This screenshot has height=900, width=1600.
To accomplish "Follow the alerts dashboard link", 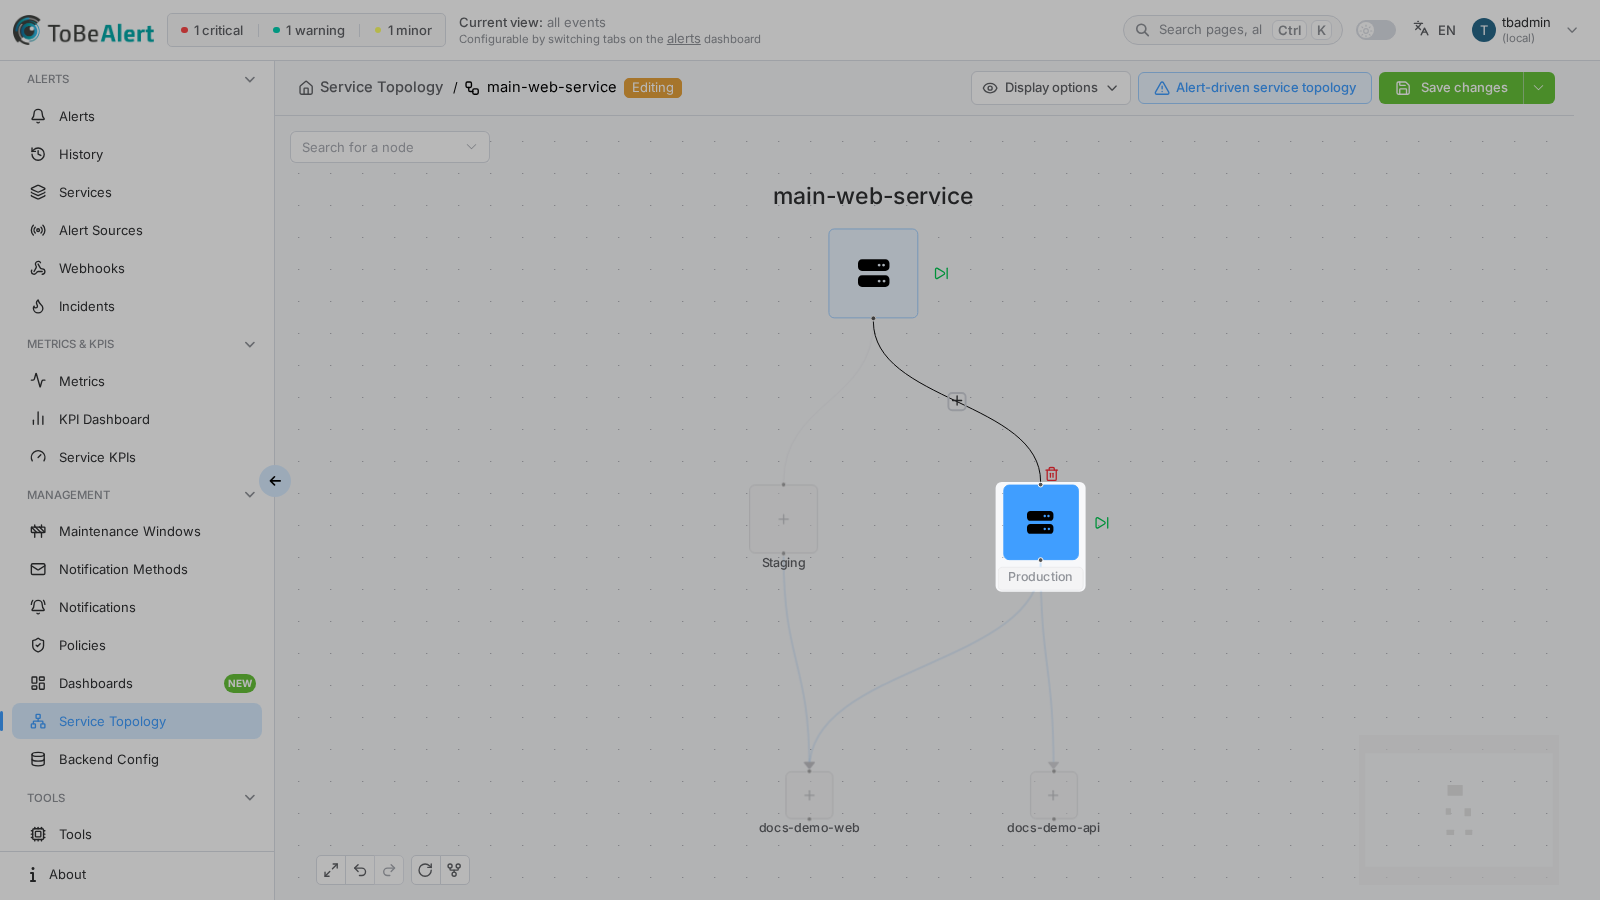I will tap(684, 39).
